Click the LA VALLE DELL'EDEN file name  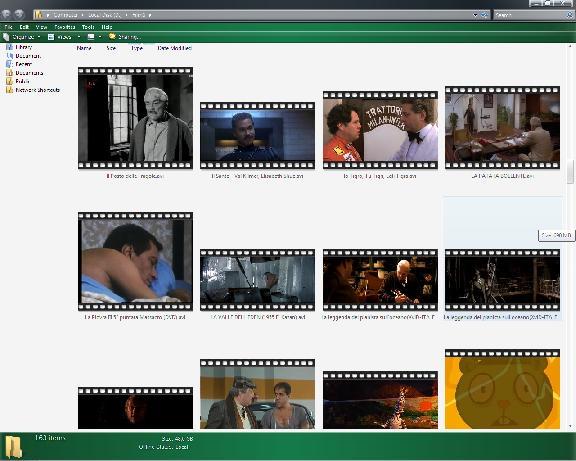(258, 317)
